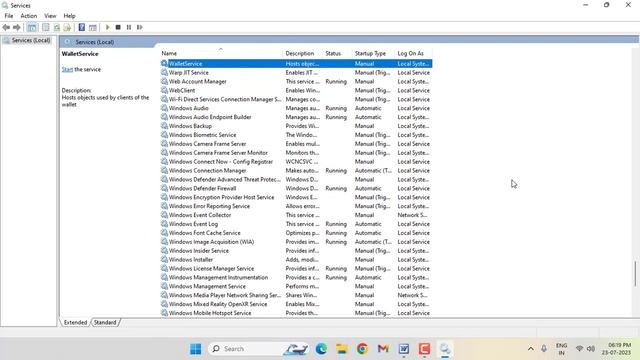Click the Pause Service toolbar icon
This screenshot has width=640, height=360.
[129, 27]
